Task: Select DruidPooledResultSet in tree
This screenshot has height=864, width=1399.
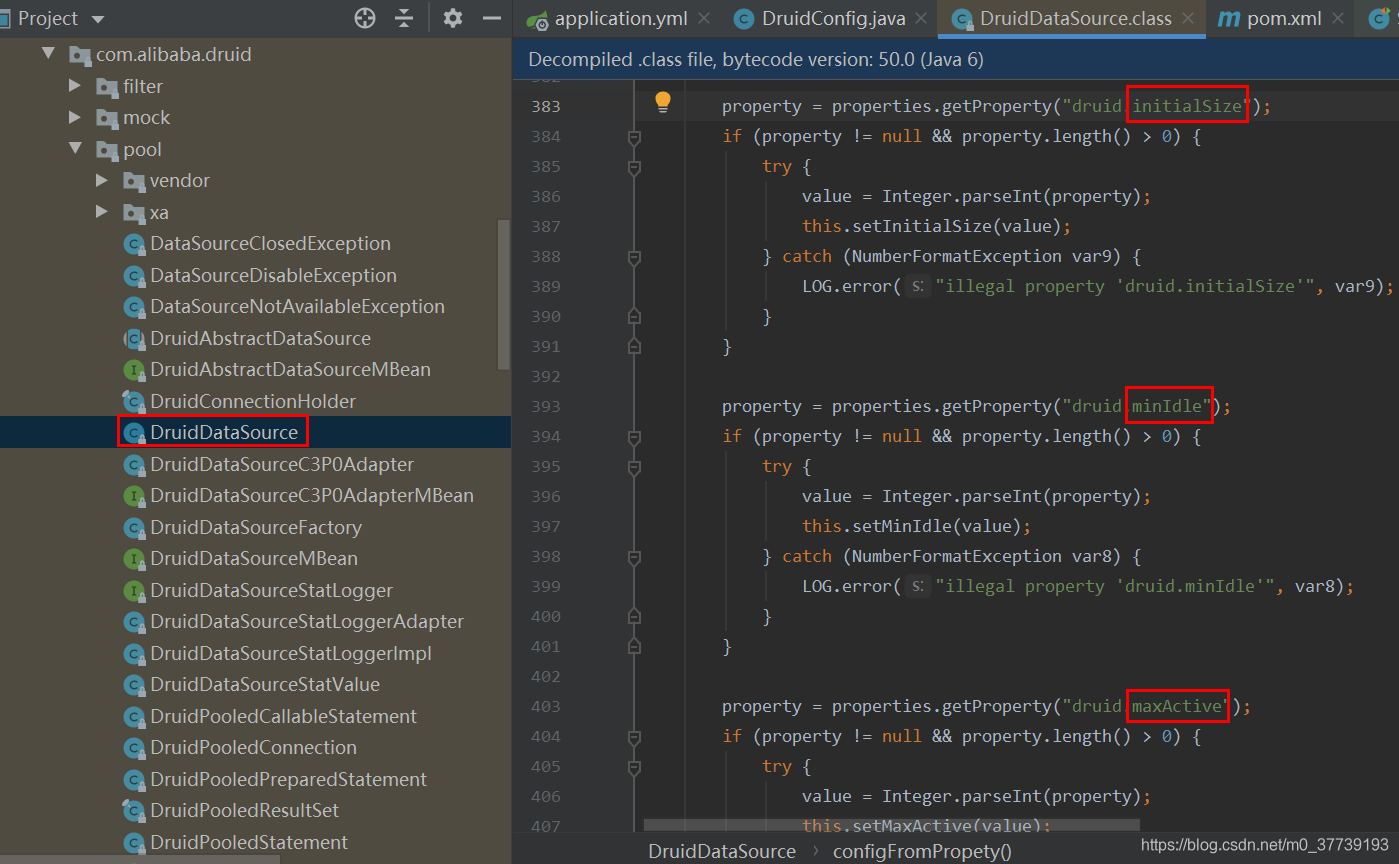Action: (x=244, y=810)
